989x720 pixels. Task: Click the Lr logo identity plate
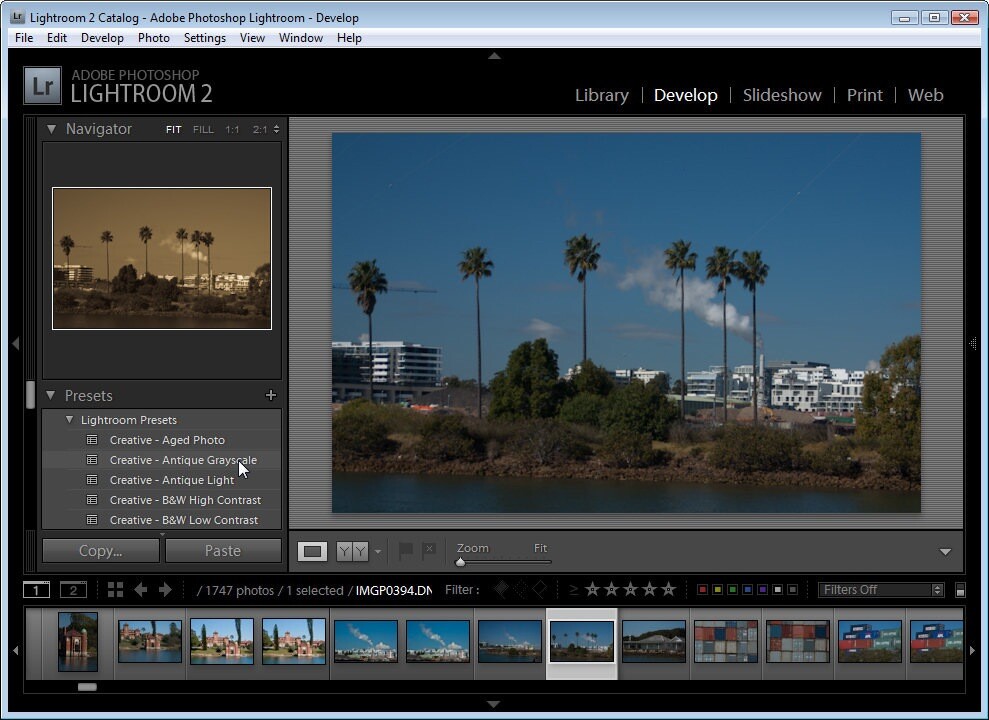[x=42, y=86]
